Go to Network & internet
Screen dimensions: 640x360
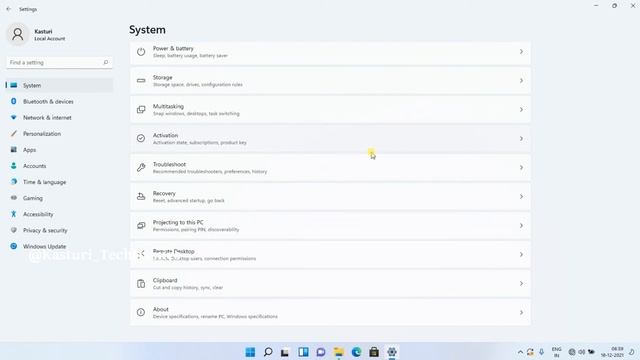point(60,118)
